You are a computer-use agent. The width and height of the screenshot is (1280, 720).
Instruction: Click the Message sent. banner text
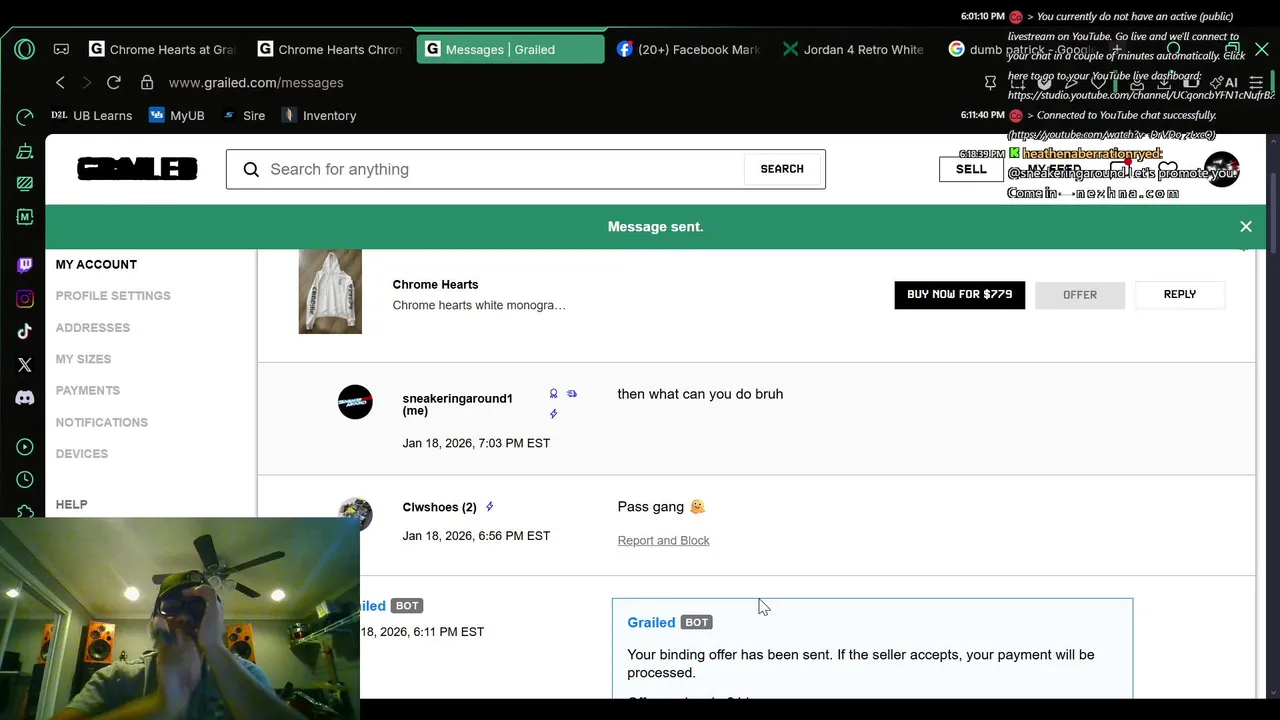click(655, 227)
